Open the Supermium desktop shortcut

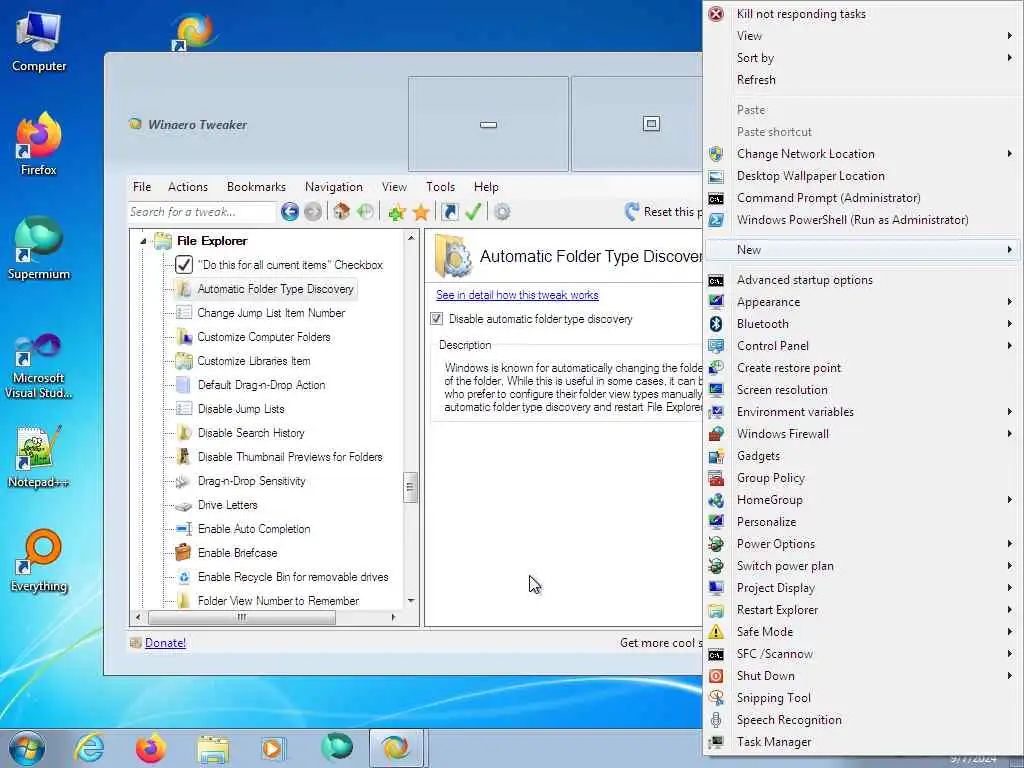click(x=39, y=248)
